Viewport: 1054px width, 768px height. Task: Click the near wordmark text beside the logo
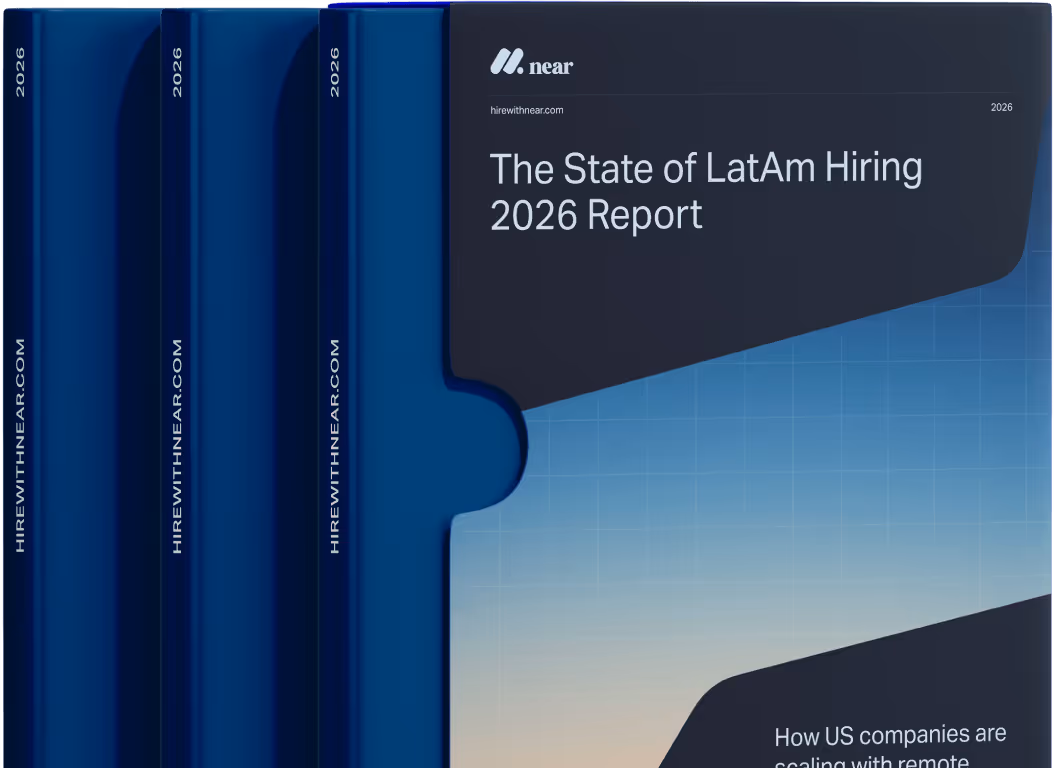point(551,67)
